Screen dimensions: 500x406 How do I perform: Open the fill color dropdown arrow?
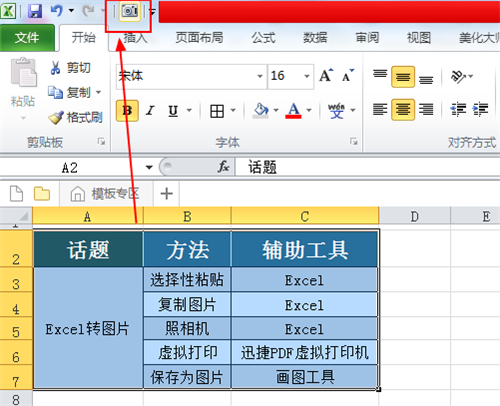point(276,110)
